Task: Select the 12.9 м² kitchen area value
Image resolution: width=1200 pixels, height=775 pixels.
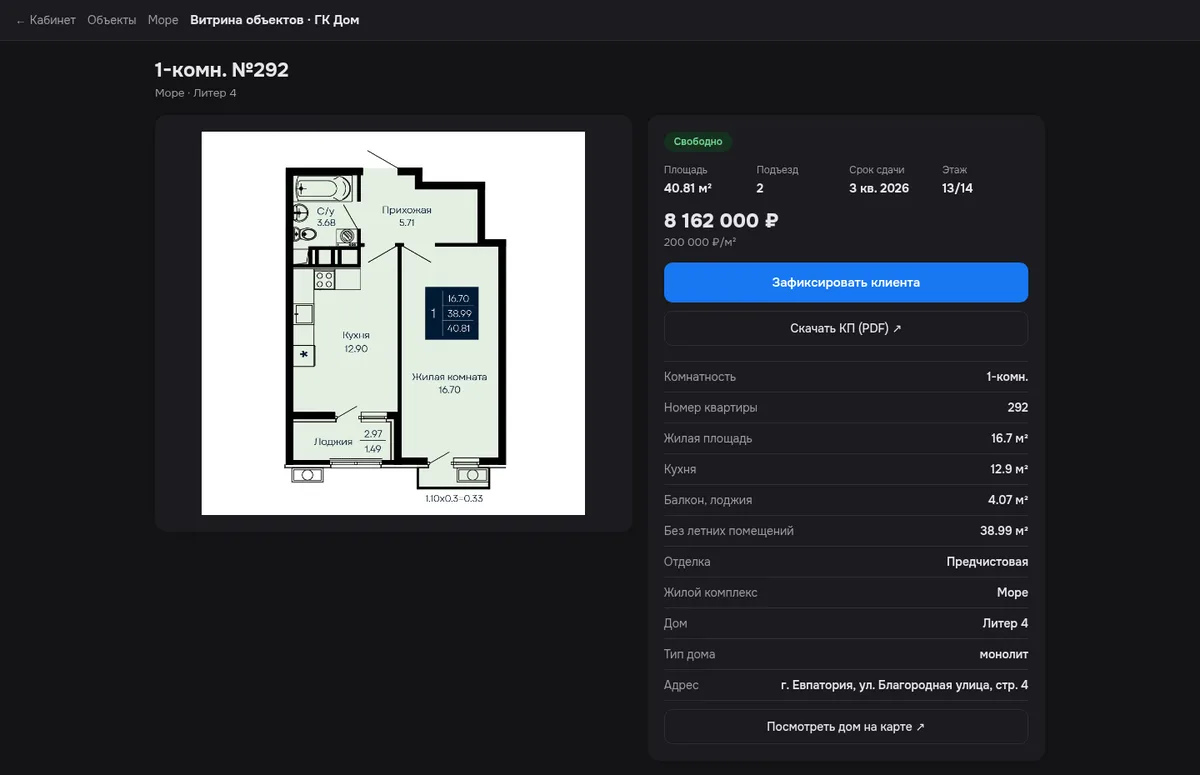Action: 1009,469
